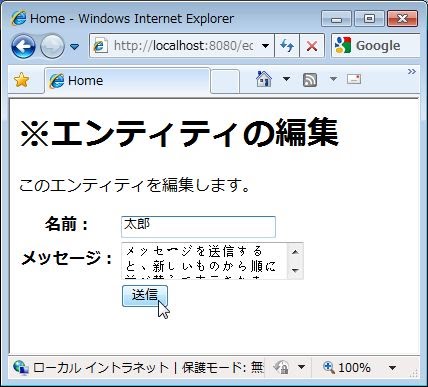Open a new blank tab
Screen dimensions: 428x387
pyautogui.click(x=225, y=81)
